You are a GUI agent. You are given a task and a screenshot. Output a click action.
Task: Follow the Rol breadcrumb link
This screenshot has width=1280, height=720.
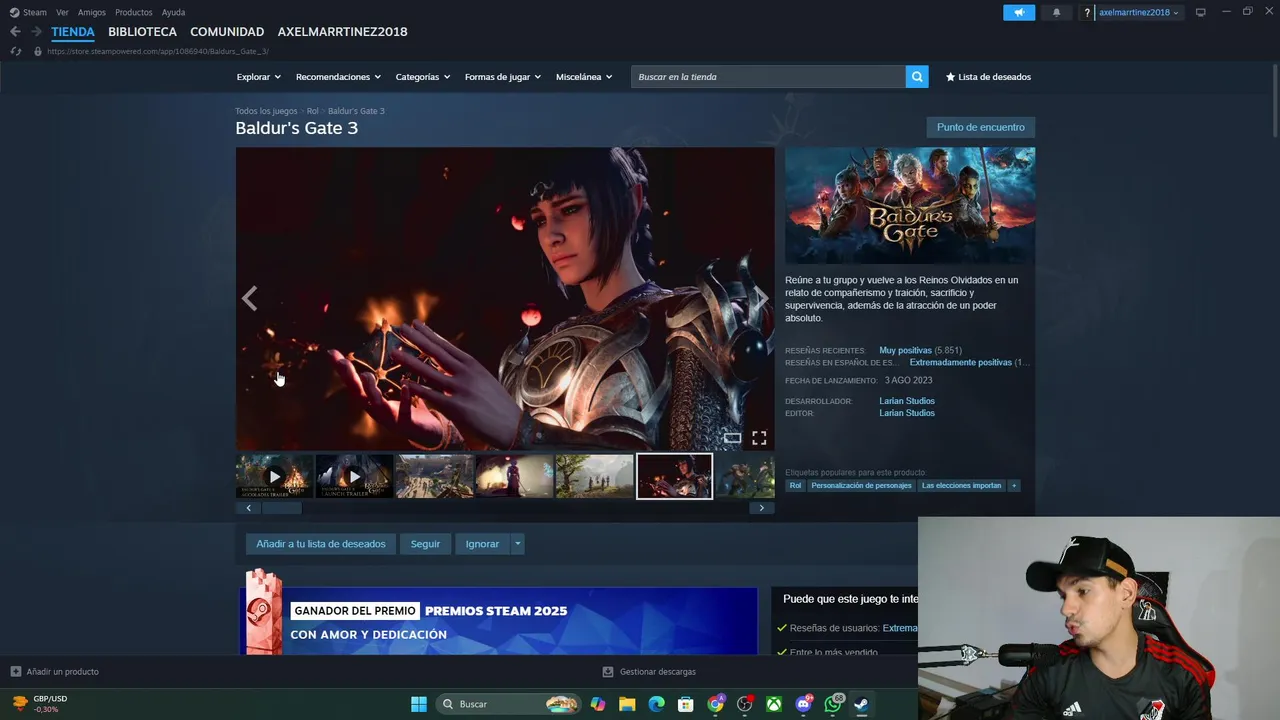click(x=313, y=111)
